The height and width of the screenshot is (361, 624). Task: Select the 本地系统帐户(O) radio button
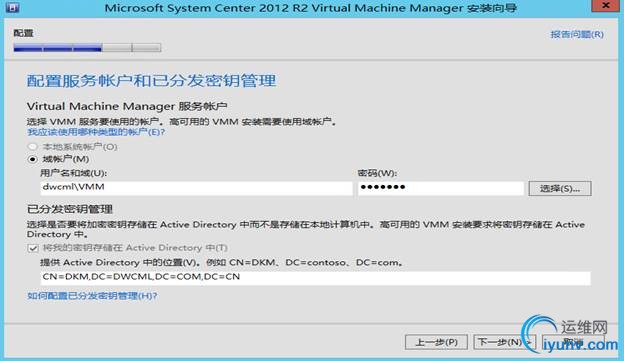pyautogui.click(x=33, y=147)
